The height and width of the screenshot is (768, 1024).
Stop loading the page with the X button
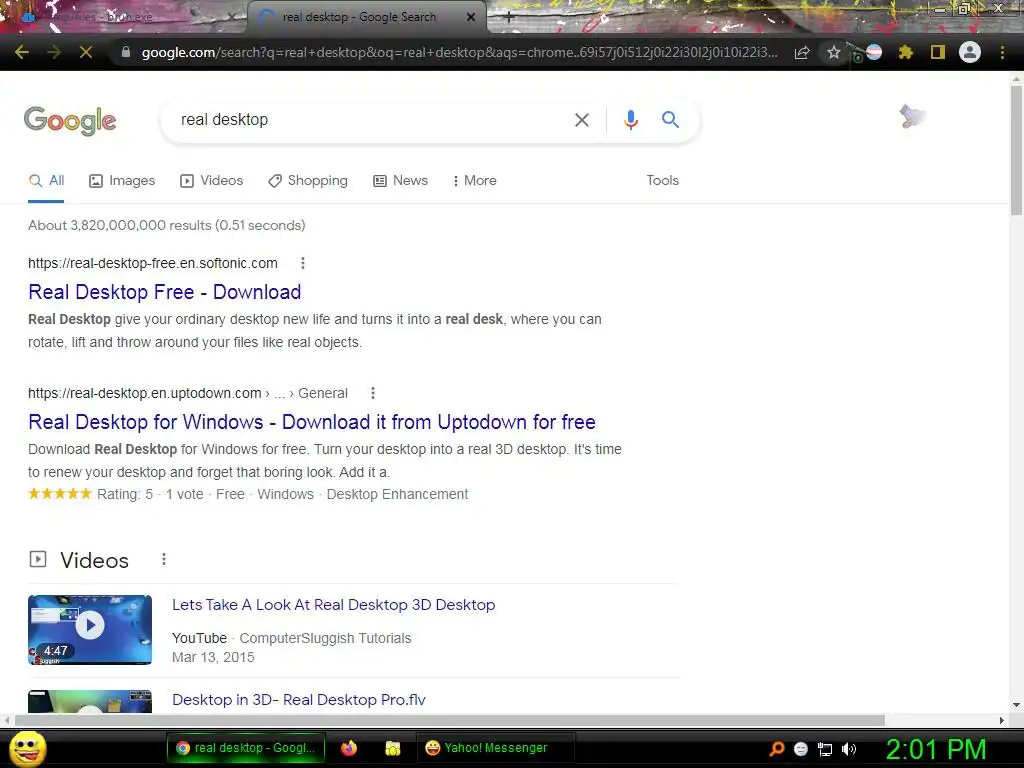click(86, 52)
